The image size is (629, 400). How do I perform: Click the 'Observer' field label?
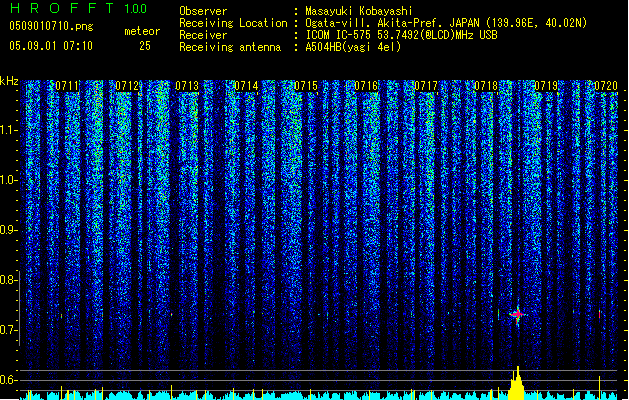(x=203, y=11)
